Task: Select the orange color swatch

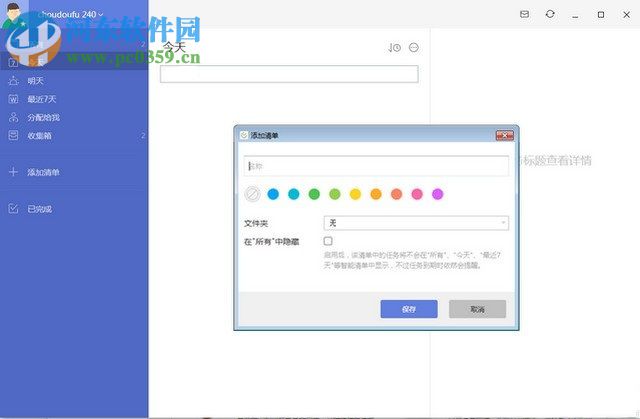Action: click(376, 194)
